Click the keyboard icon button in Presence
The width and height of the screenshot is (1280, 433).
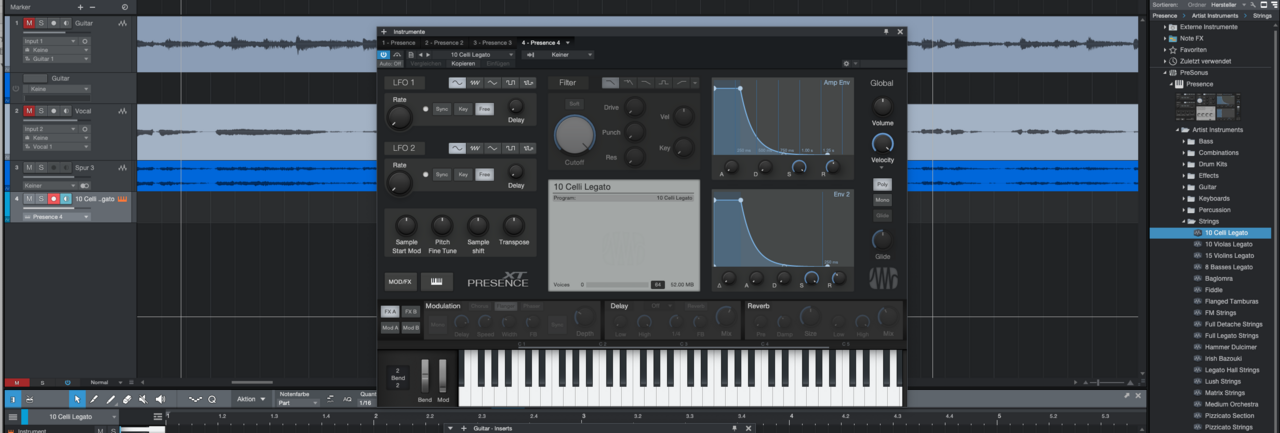(x=436, y=281)
